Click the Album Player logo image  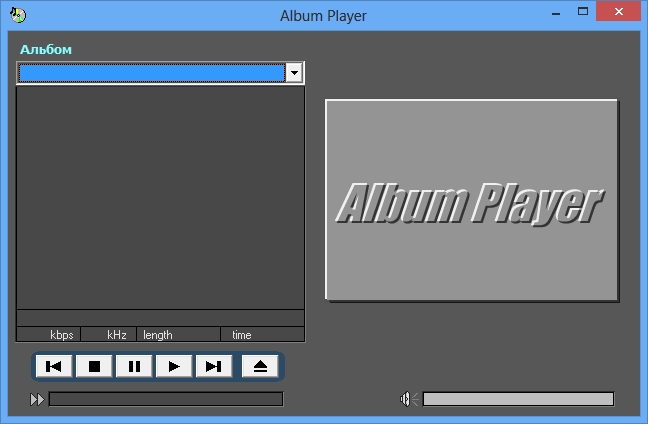(471, 200)
